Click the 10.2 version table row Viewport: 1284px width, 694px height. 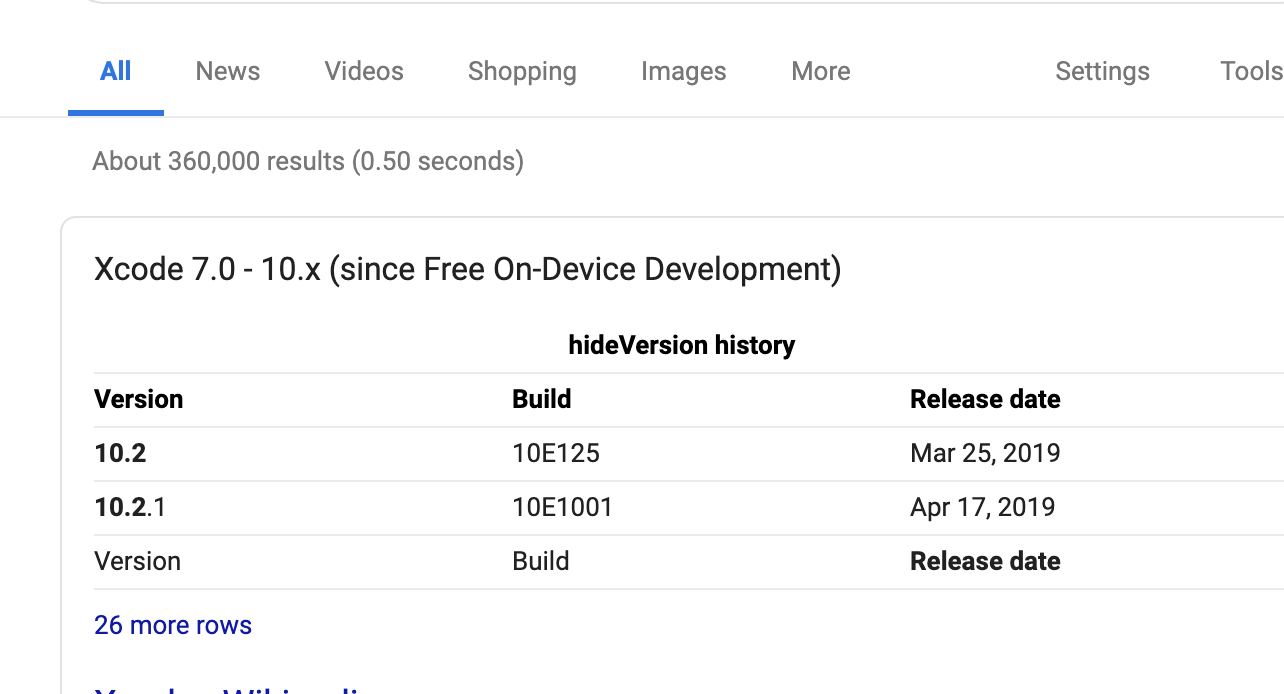[120, 453]
